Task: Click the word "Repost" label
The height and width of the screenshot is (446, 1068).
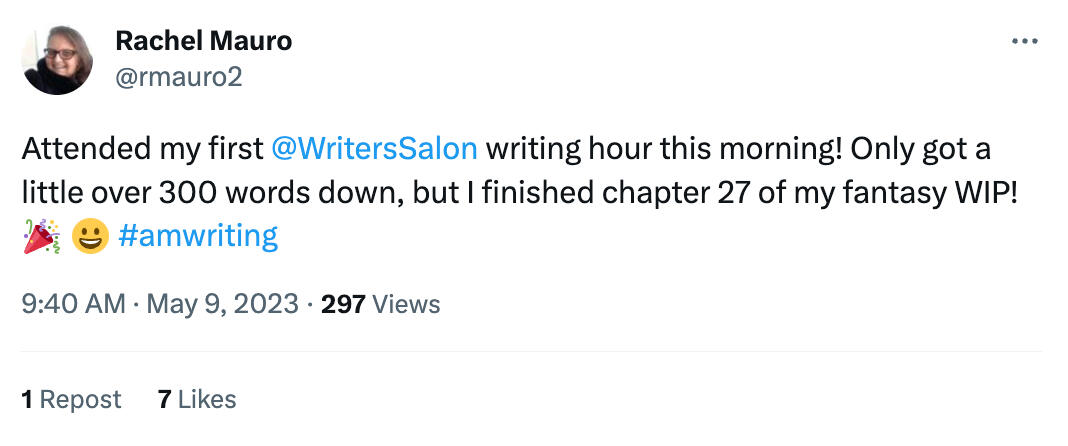Action: [81, 400]
